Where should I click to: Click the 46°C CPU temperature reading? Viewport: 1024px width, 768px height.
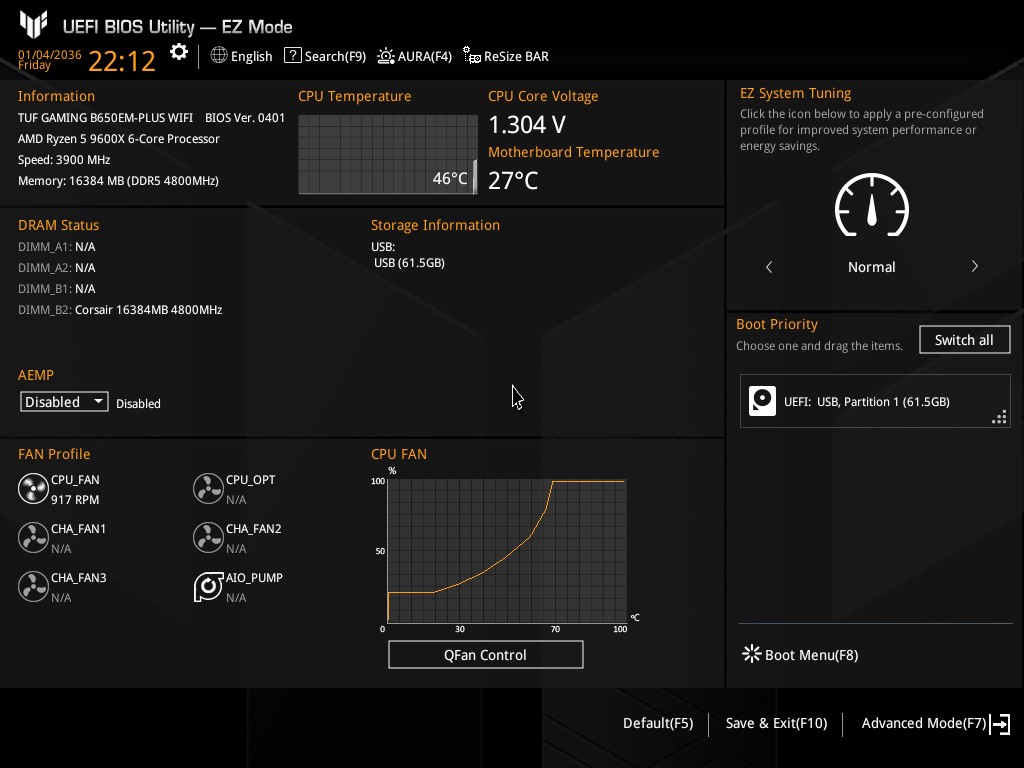[x=450, y=178]
